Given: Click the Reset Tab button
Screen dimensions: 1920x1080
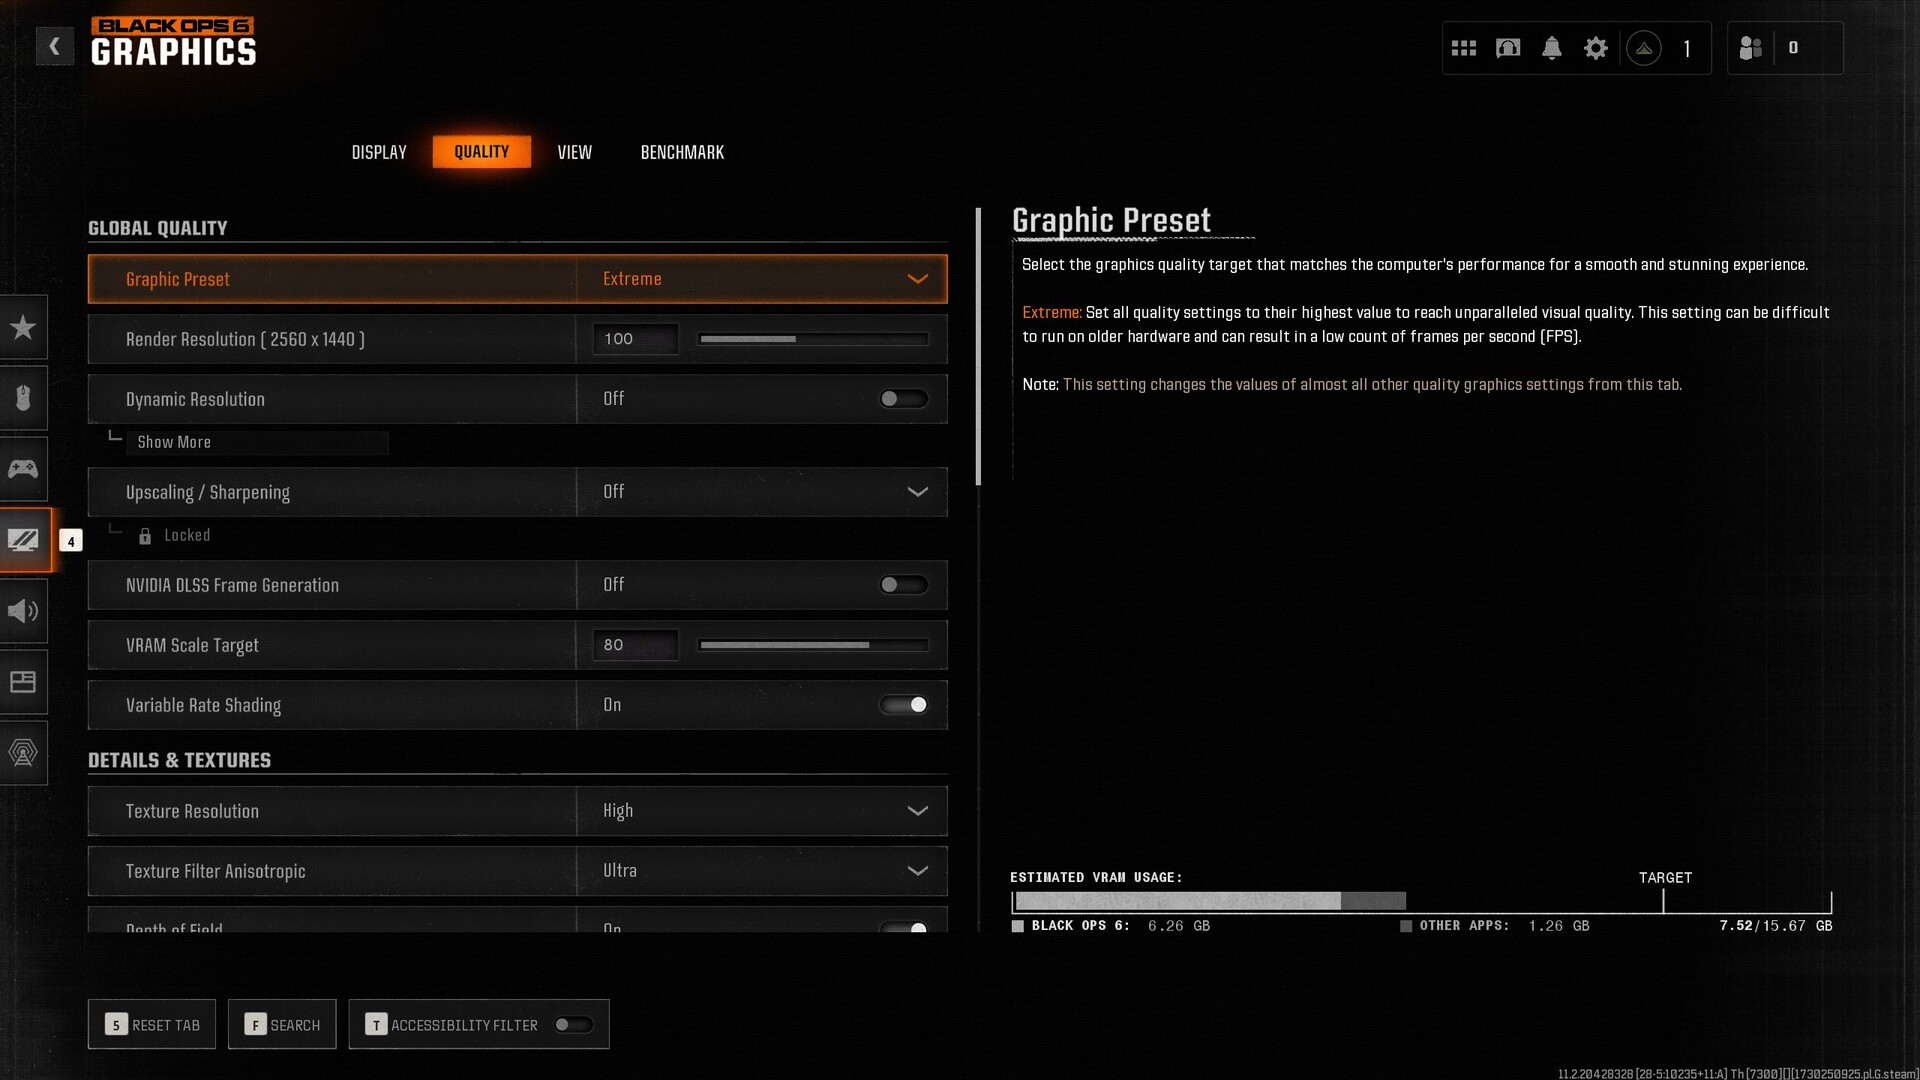Looking at the screenshot, I should point(152,1025).
